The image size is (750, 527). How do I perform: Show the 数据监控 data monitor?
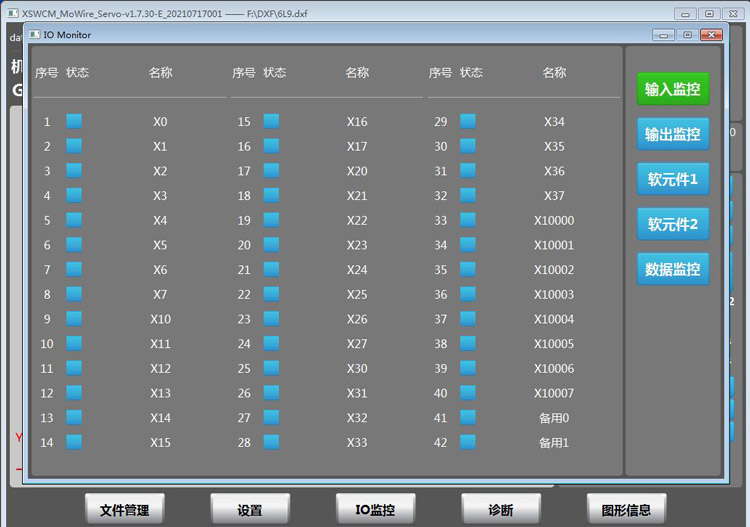pos(673,269)
